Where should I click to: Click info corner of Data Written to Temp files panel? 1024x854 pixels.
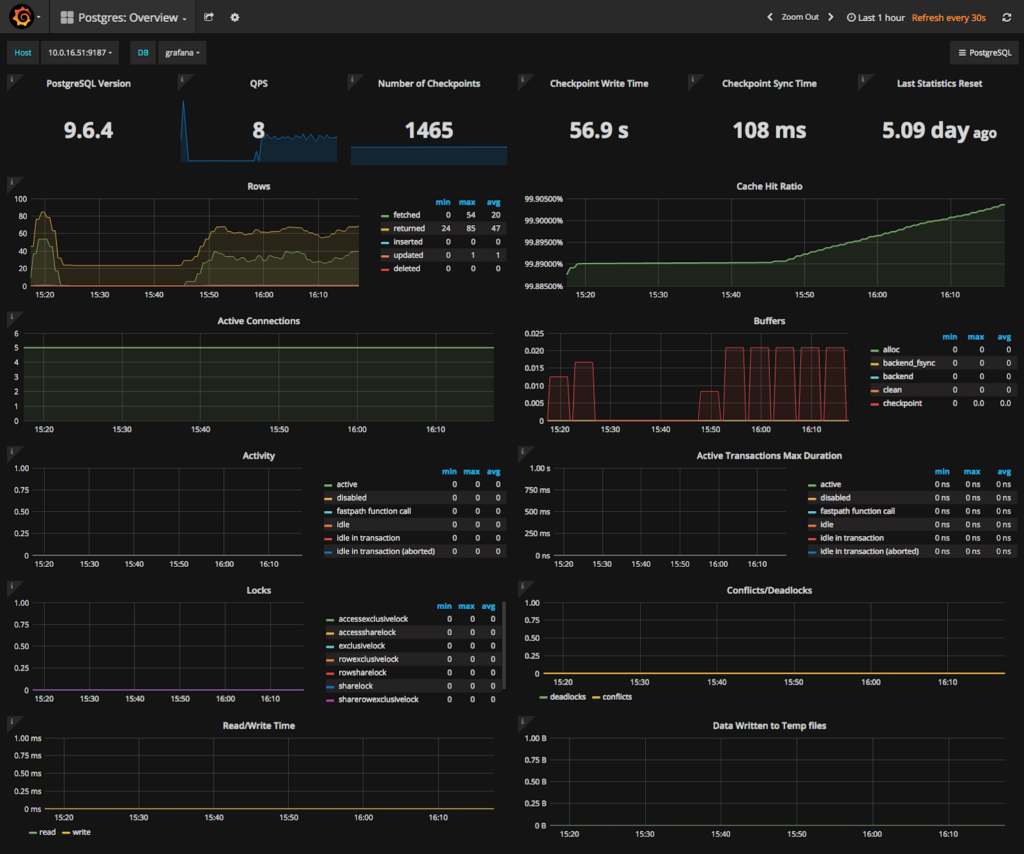[x=523, y=721]
